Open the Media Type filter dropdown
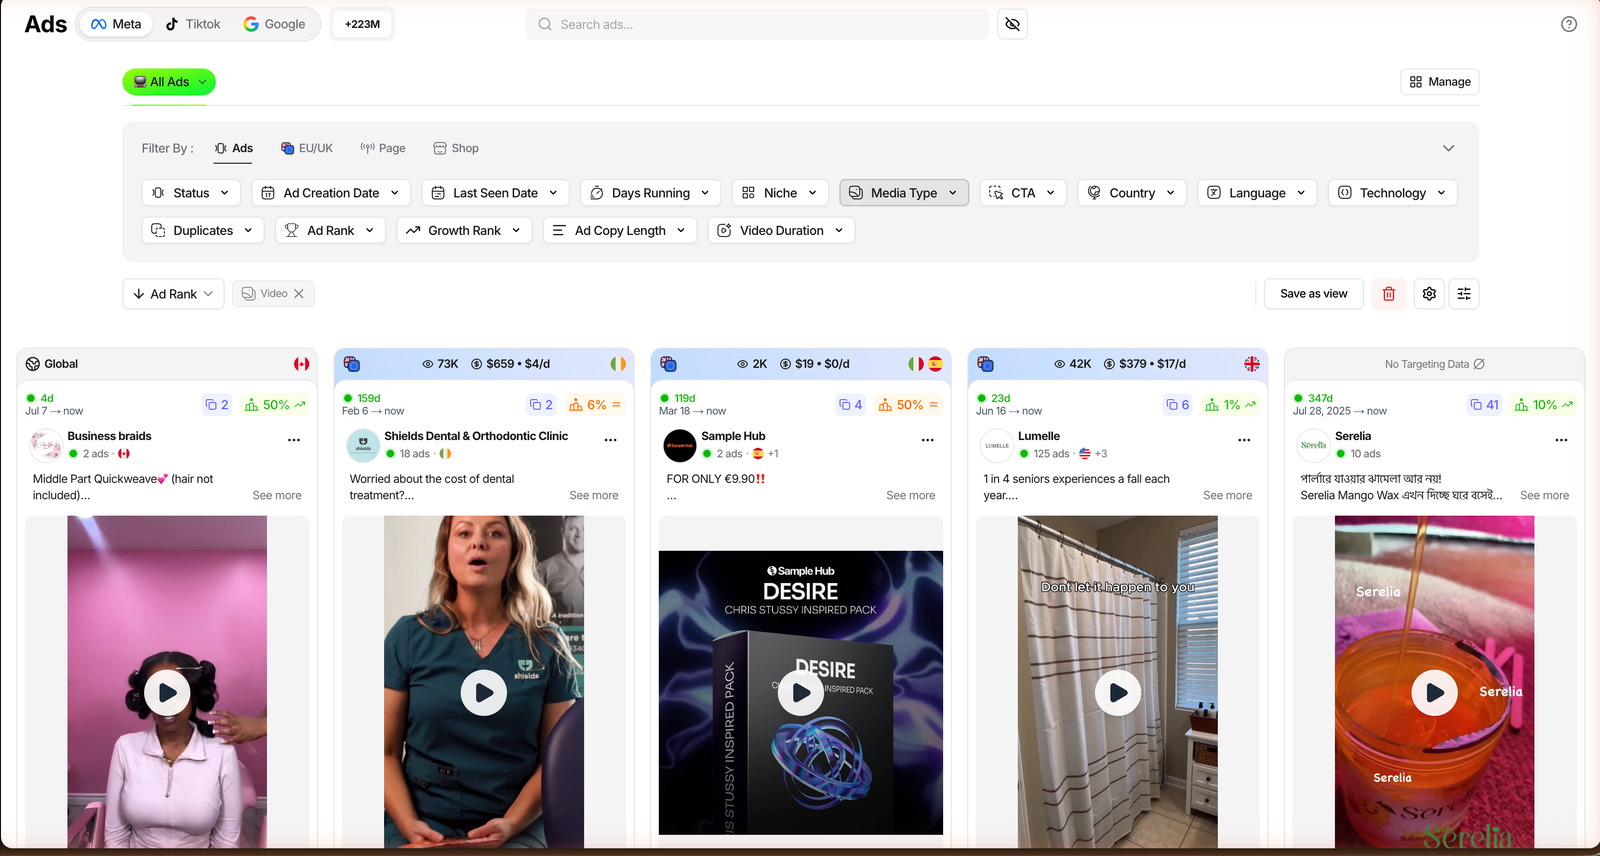Image resolution: width=1600 pixels, height=856 pixels. coord(904,193)
